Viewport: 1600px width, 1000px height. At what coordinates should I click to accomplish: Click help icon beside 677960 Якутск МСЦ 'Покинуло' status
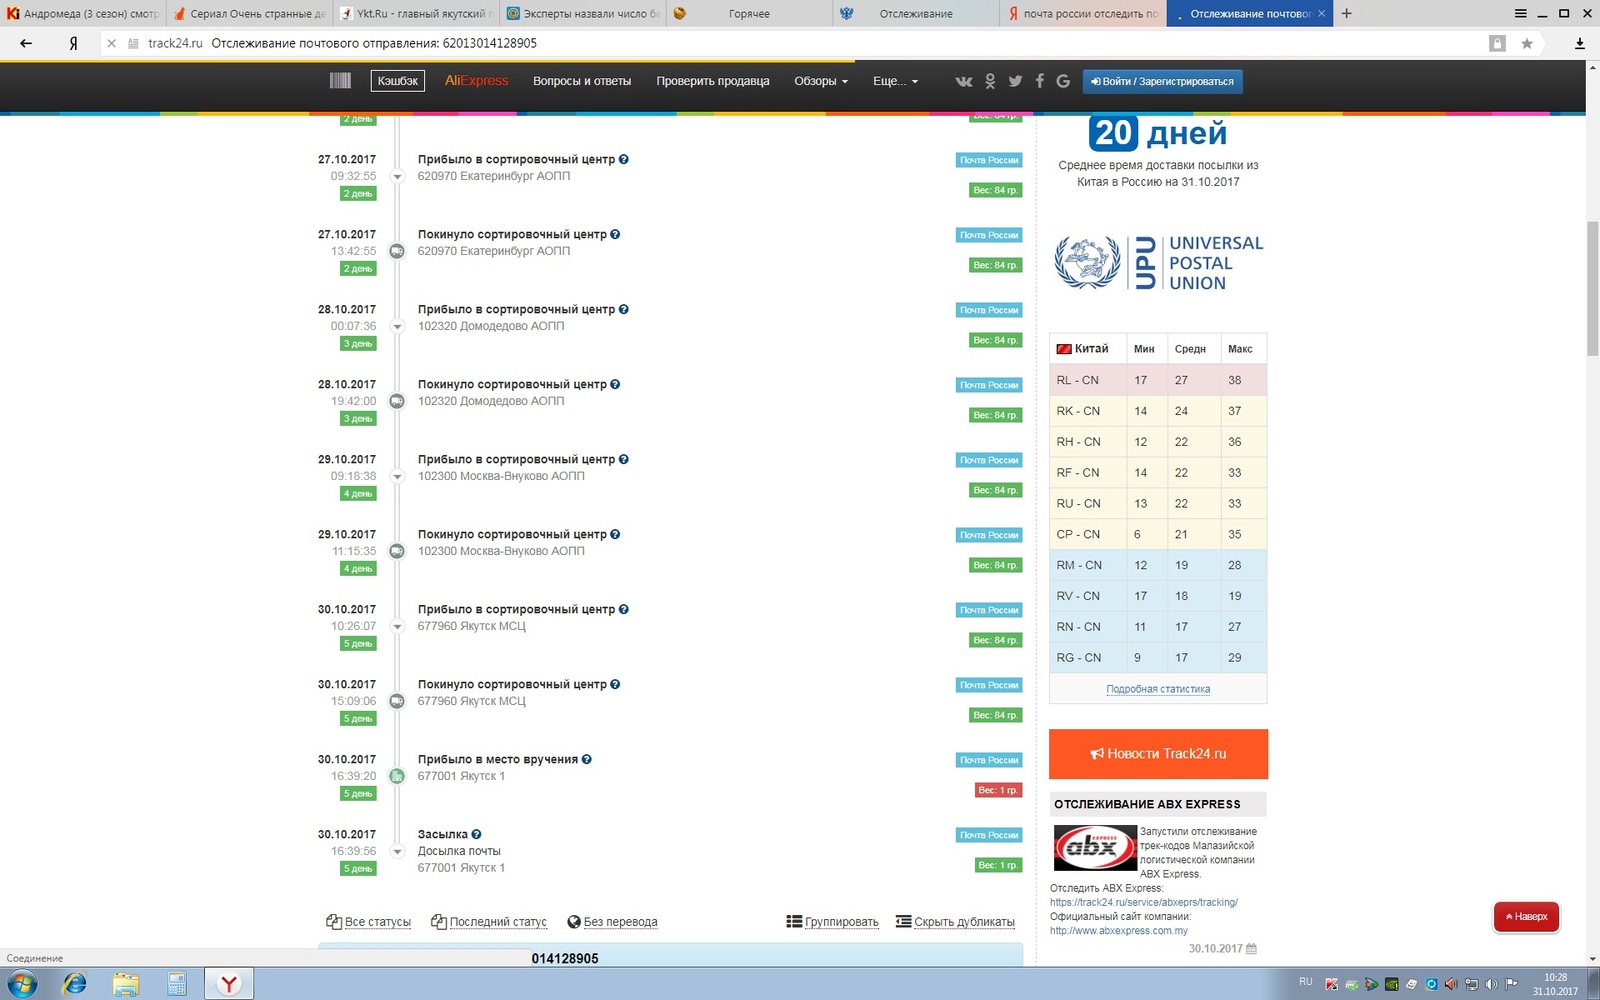point(615,684)
